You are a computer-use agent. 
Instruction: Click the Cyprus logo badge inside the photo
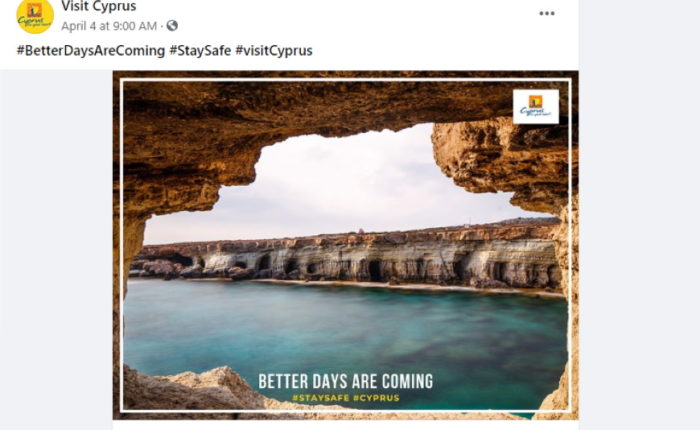[536, 107]
